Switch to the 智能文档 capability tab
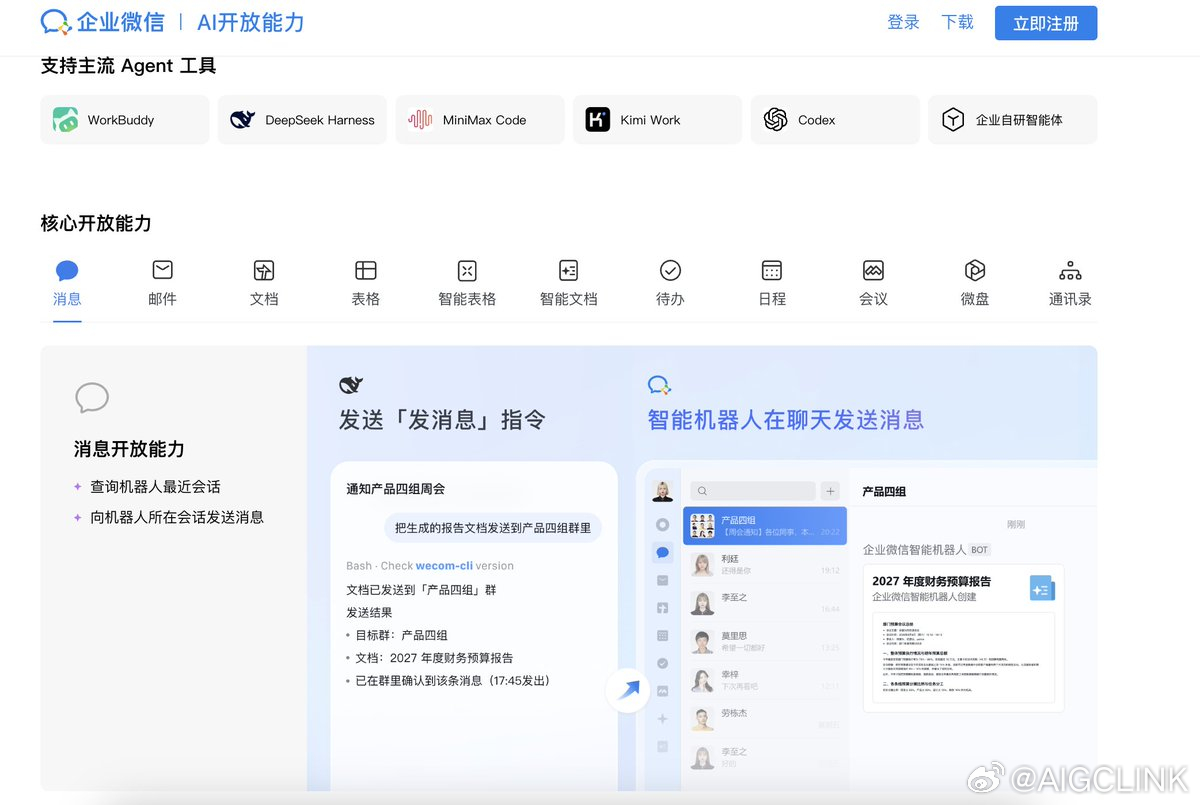Screen dimensions: 1200x805 pyautogui.click(x=569, y=284)
